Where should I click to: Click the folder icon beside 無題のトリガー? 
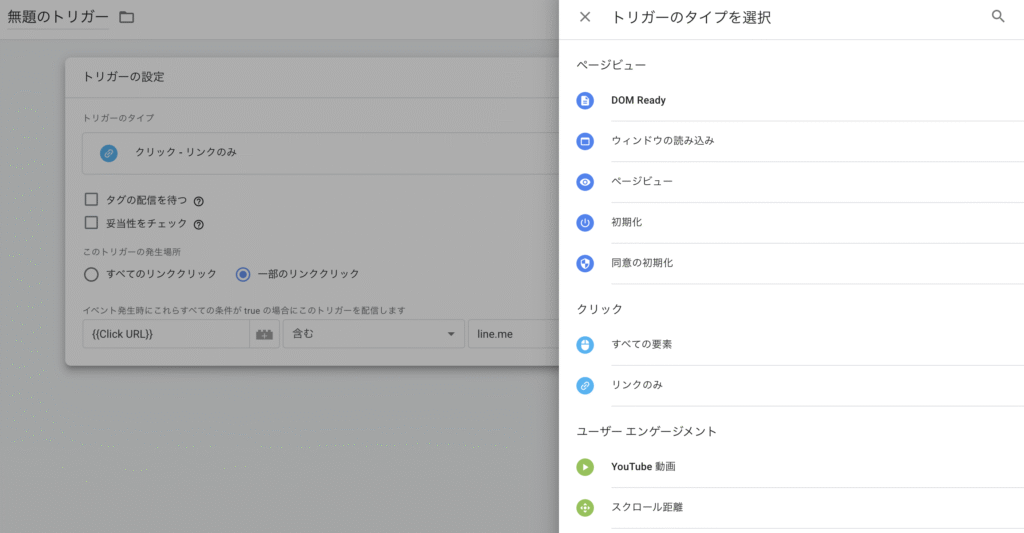[126, 17]
